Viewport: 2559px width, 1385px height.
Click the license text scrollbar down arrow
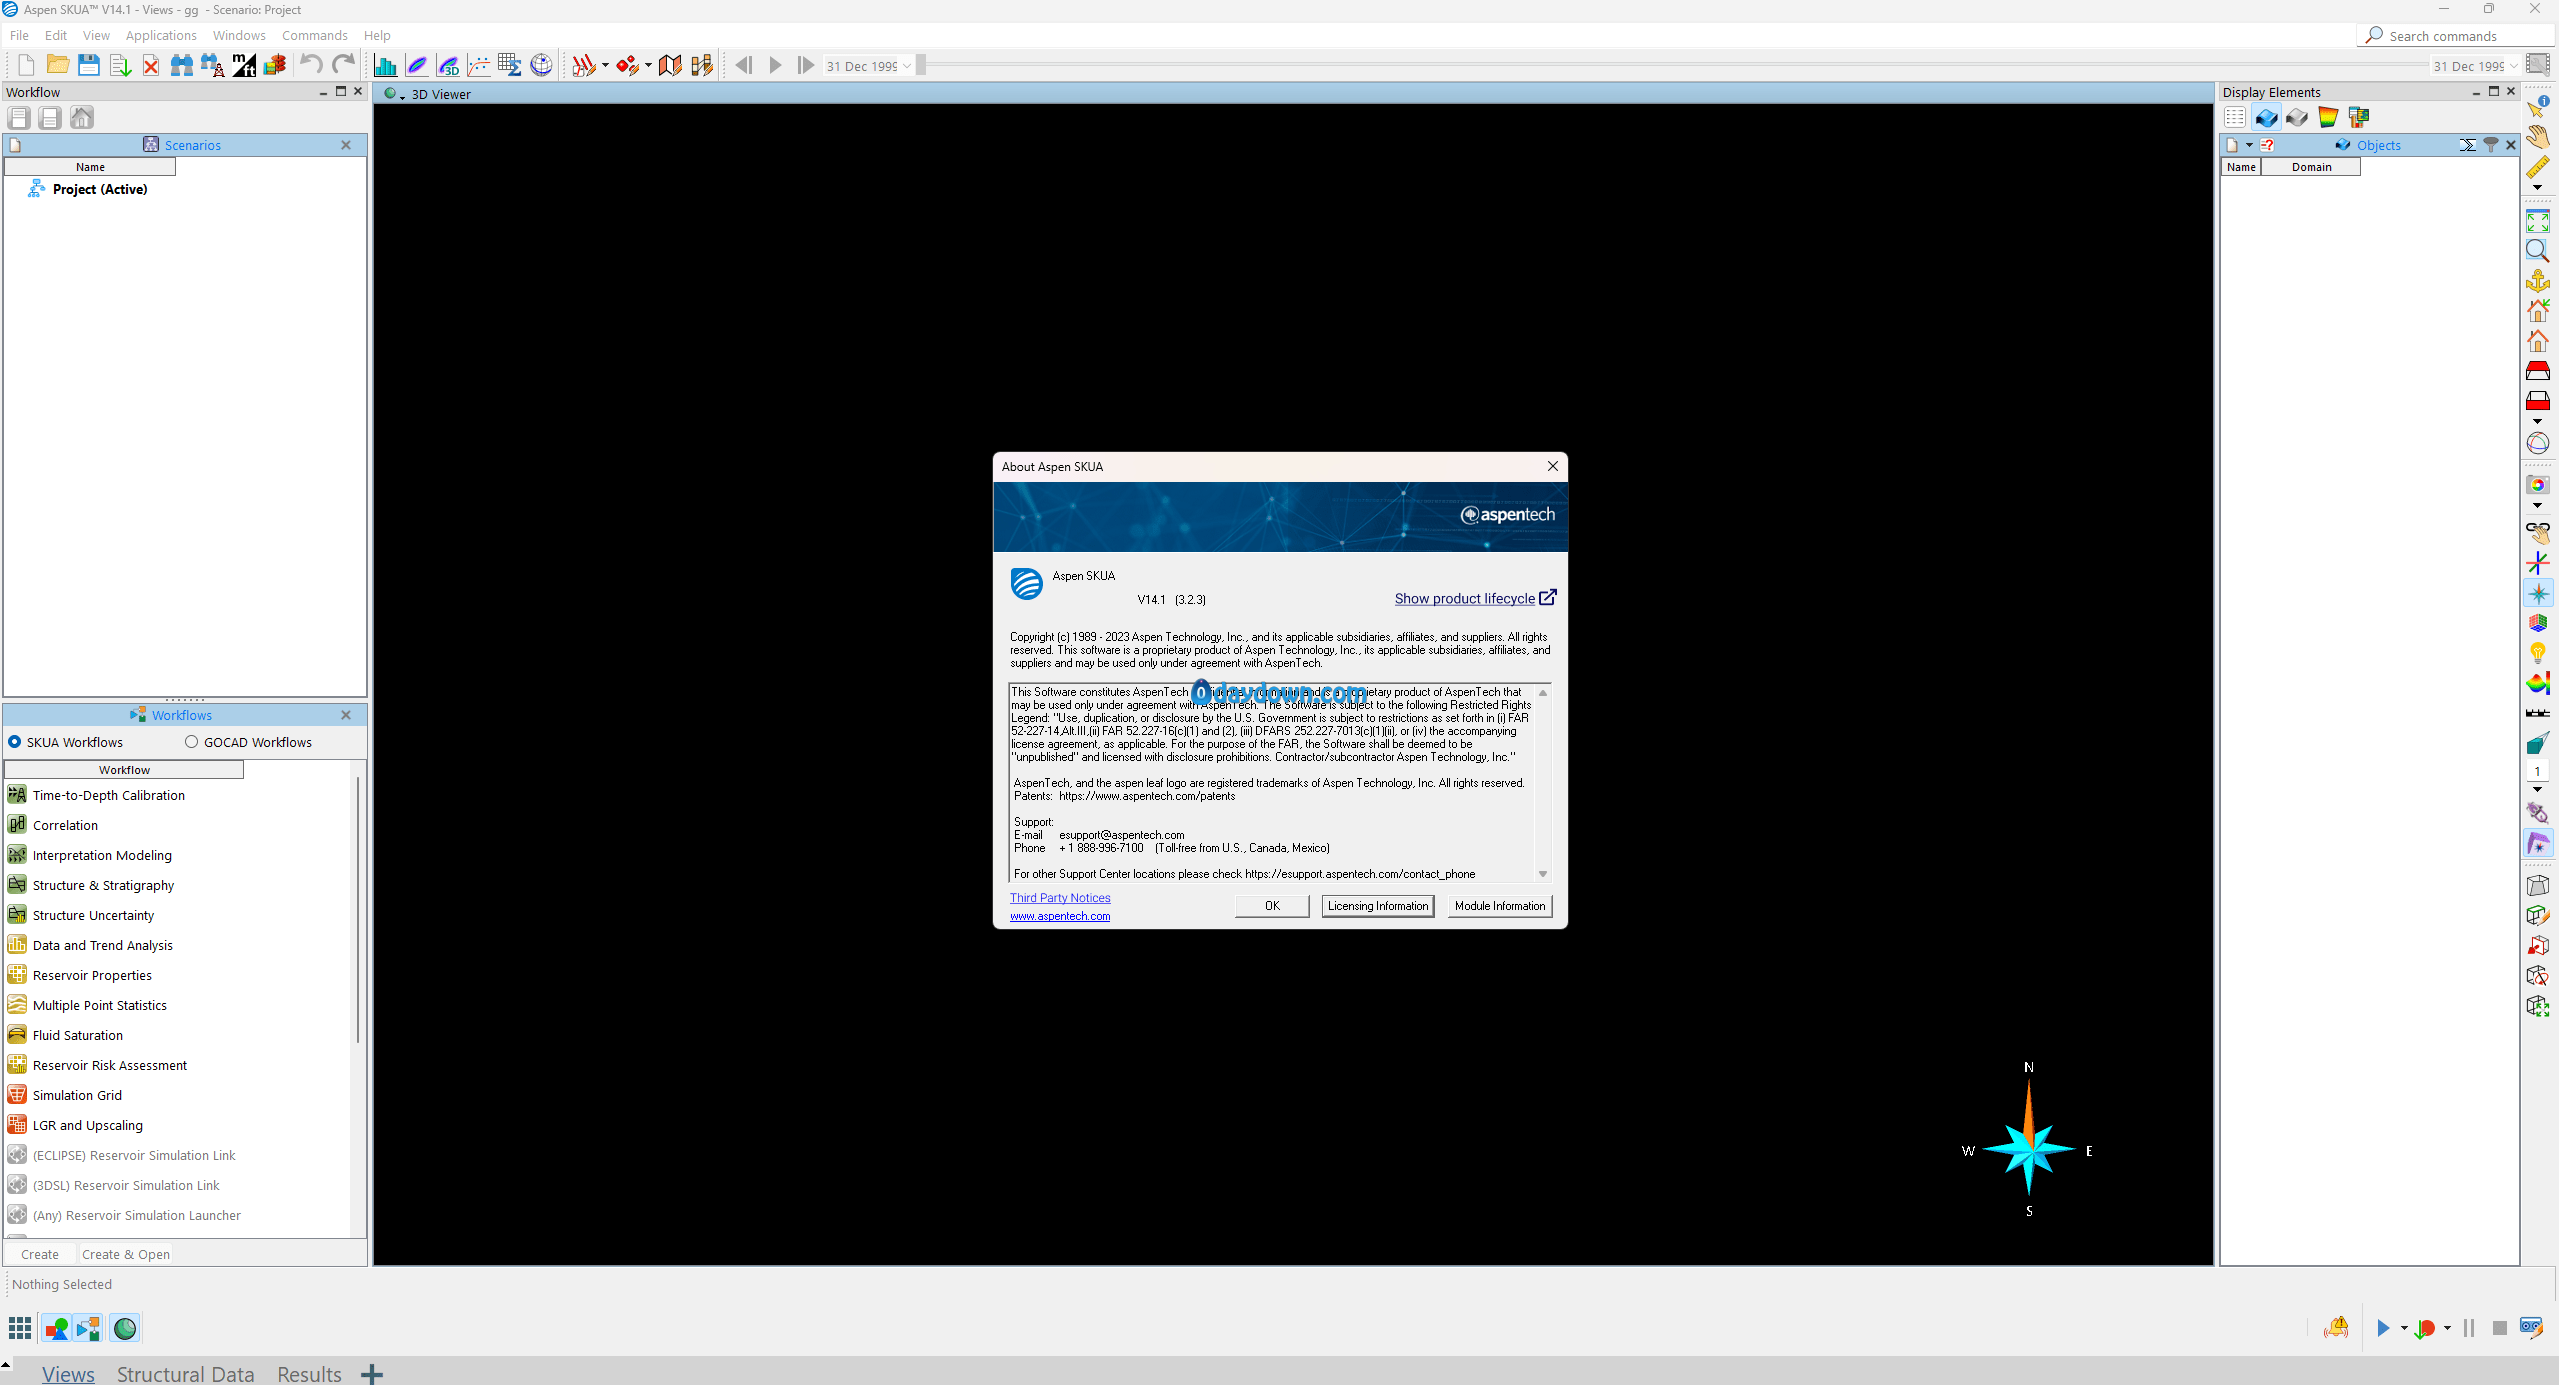click(1543, 874)
